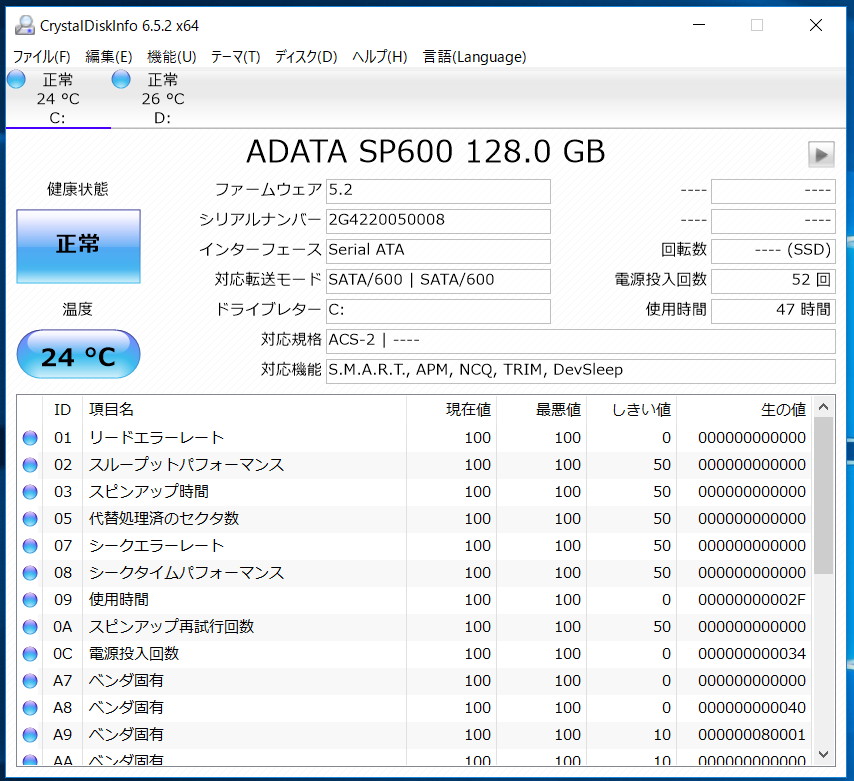The image size is (854, 781).
Task: Click the blue status dot for ID 05
Action: pos(30,519)
